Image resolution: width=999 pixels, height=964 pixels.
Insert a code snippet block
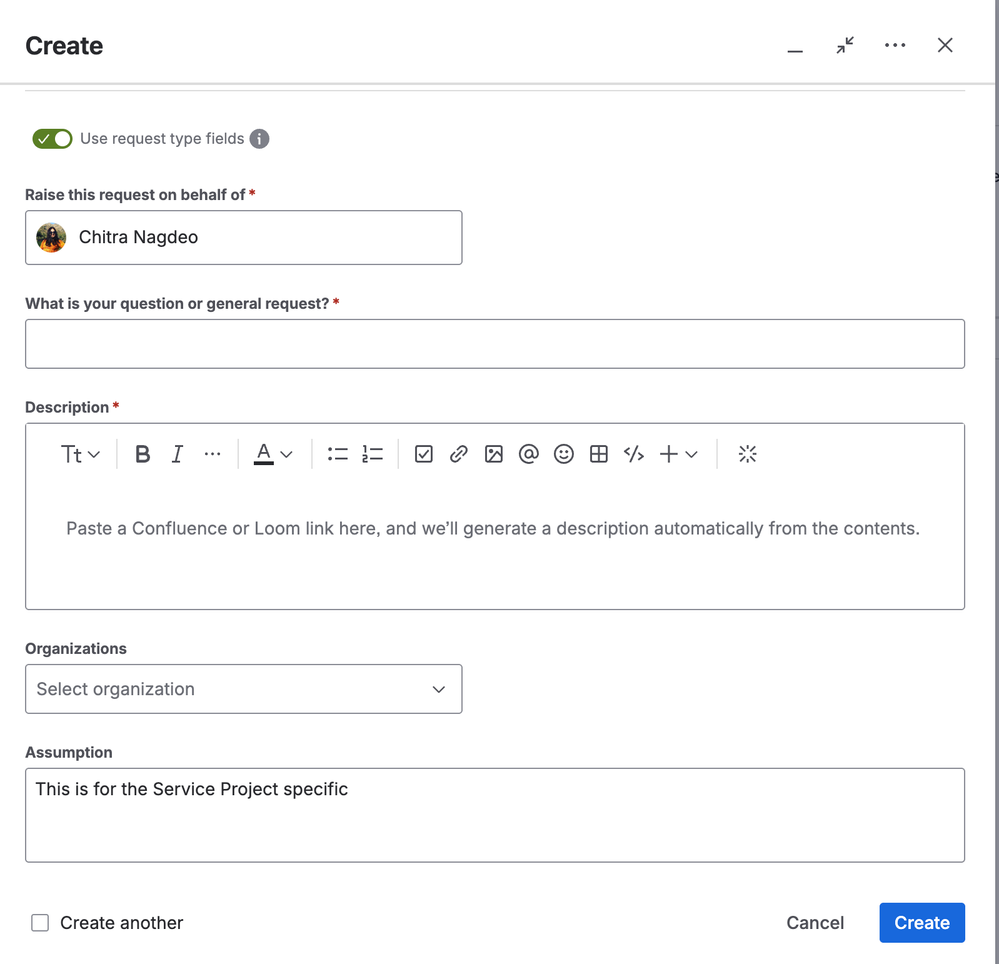pyautogui.click(x=634, y=454)
